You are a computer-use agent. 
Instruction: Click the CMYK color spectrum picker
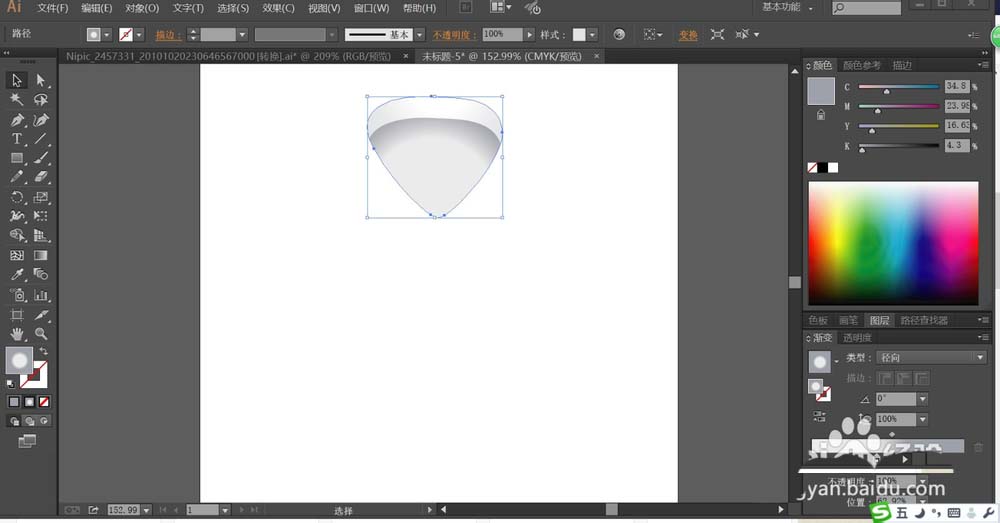[893, 243]
